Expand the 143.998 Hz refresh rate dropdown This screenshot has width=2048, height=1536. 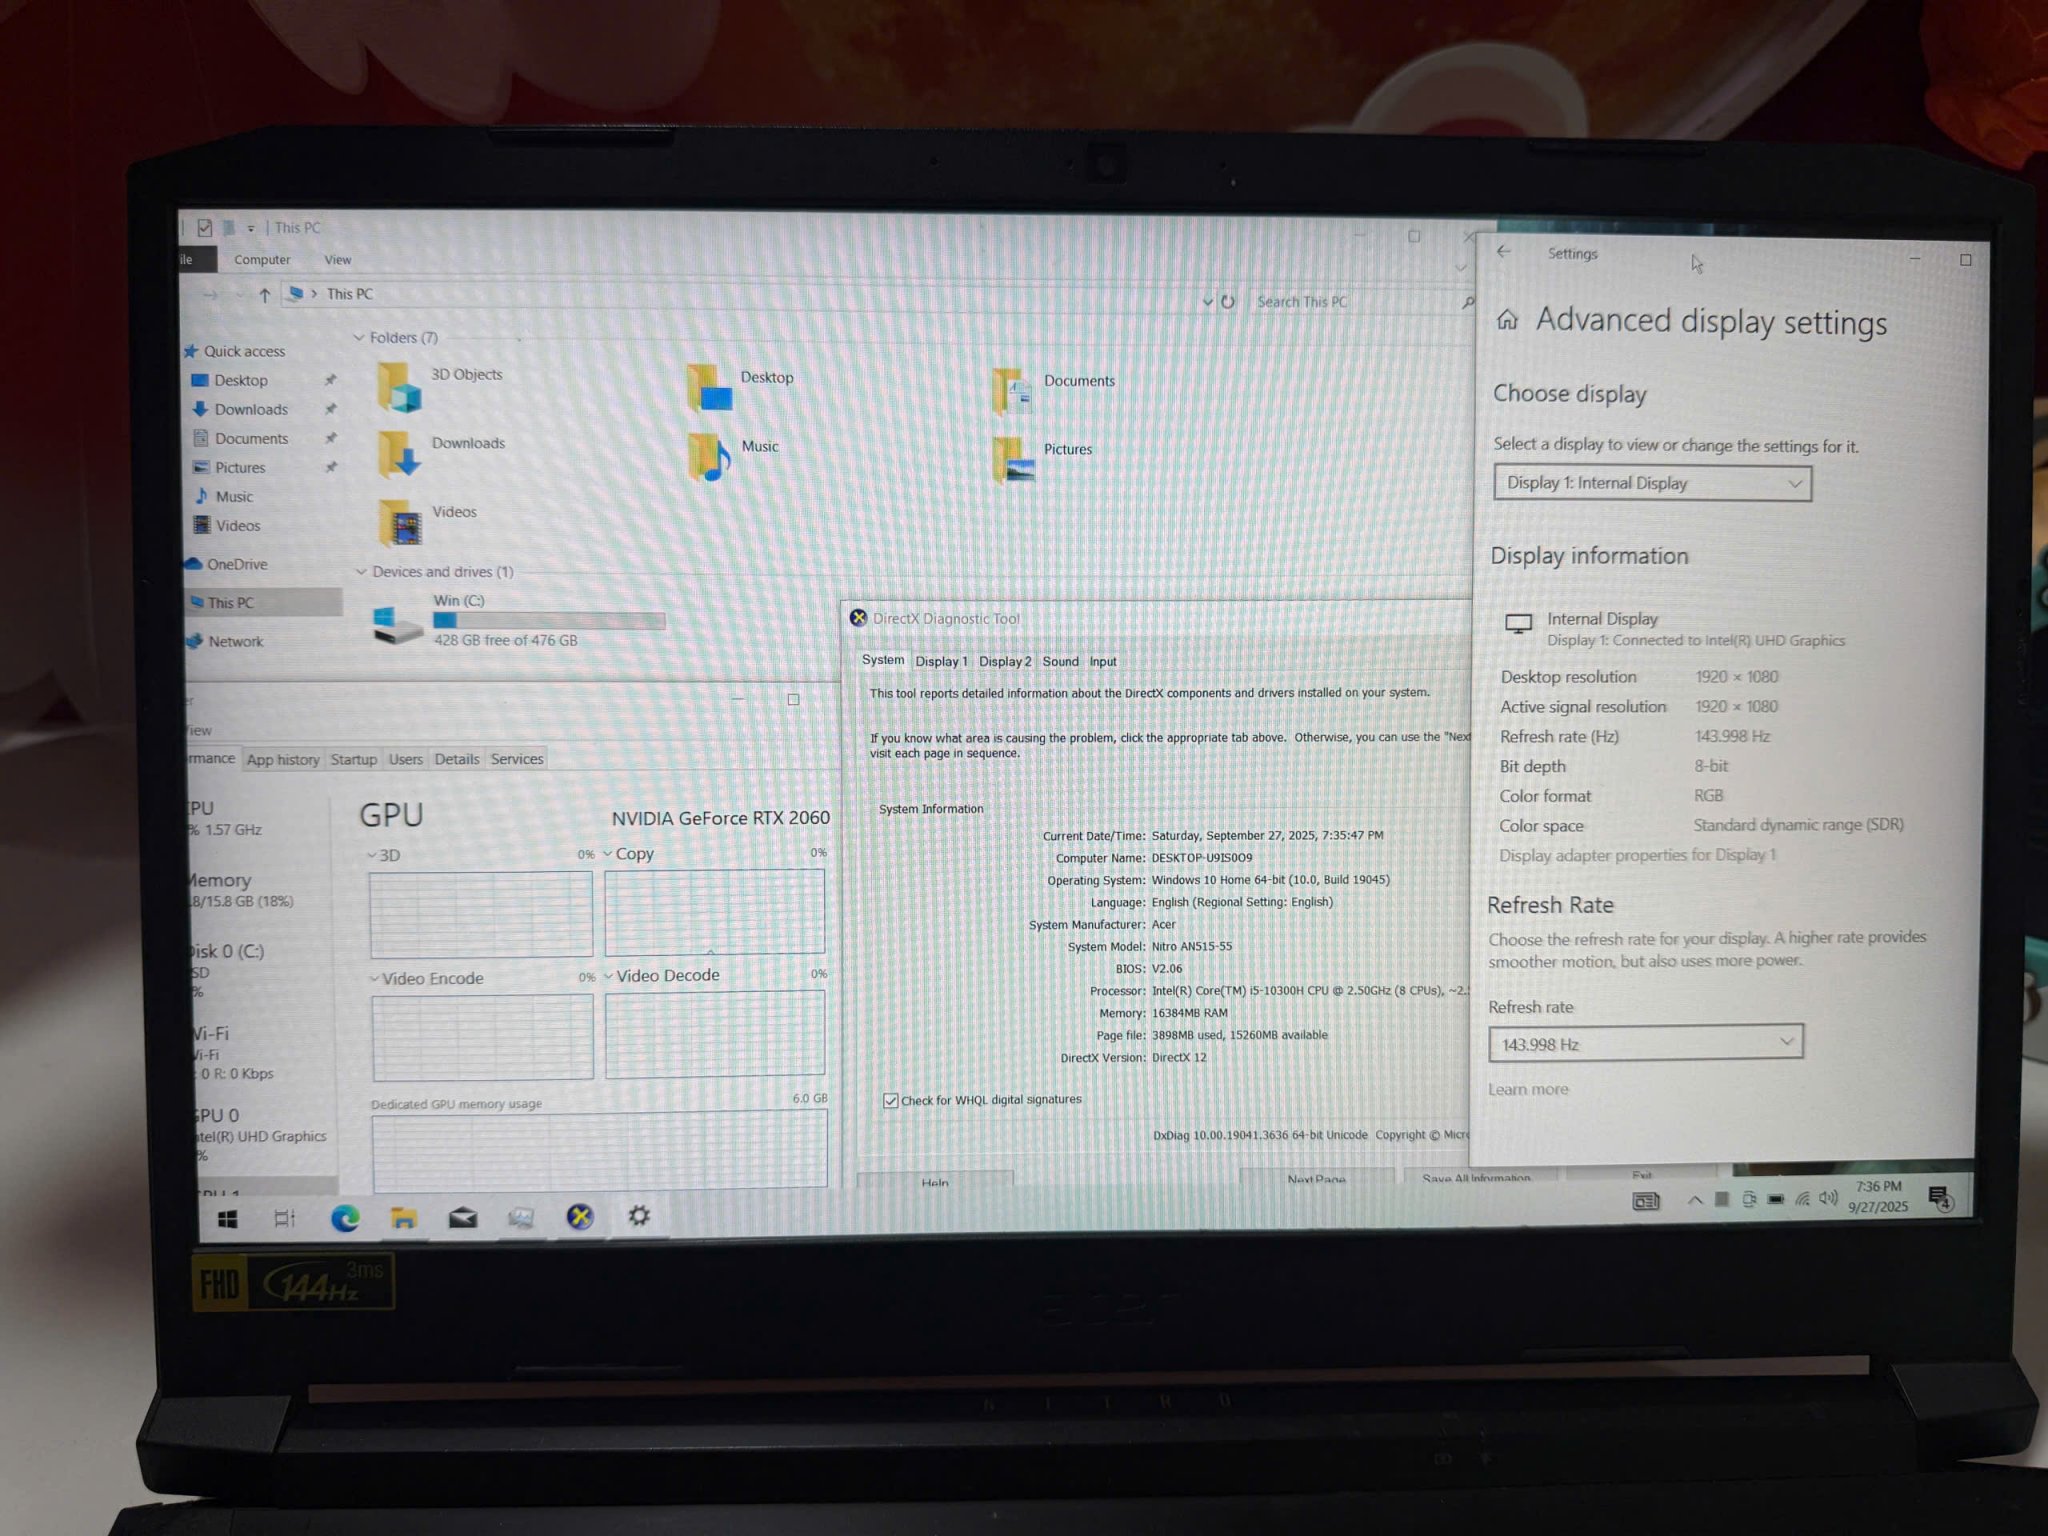1645,1044
